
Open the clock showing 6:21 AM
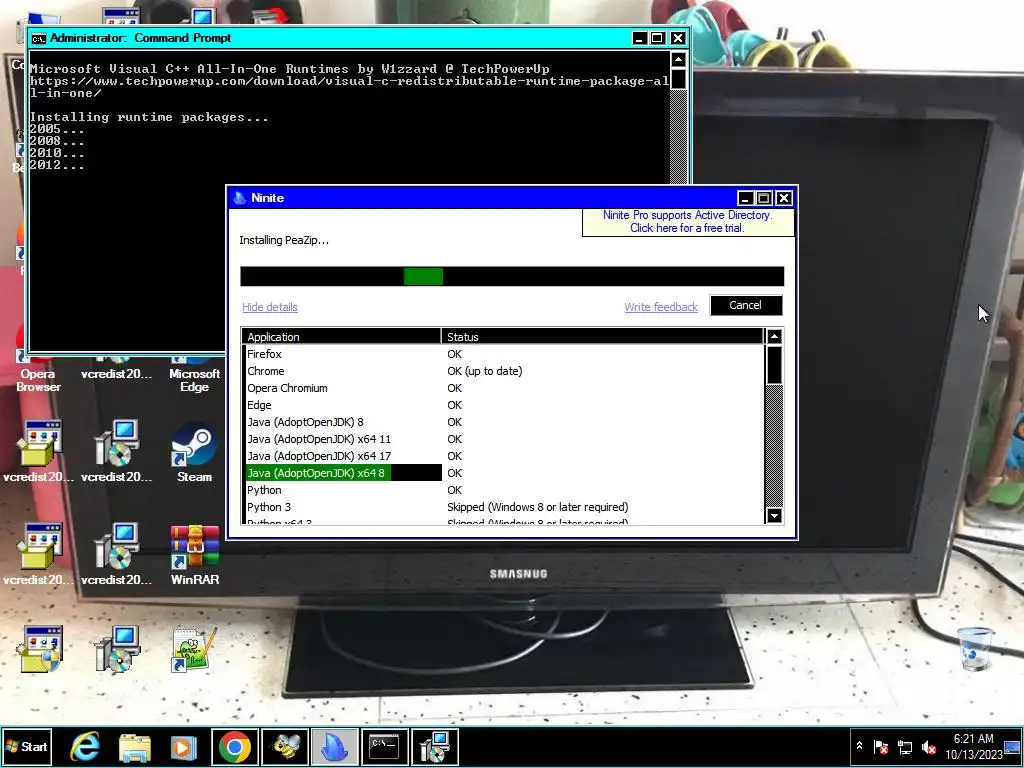973,746
